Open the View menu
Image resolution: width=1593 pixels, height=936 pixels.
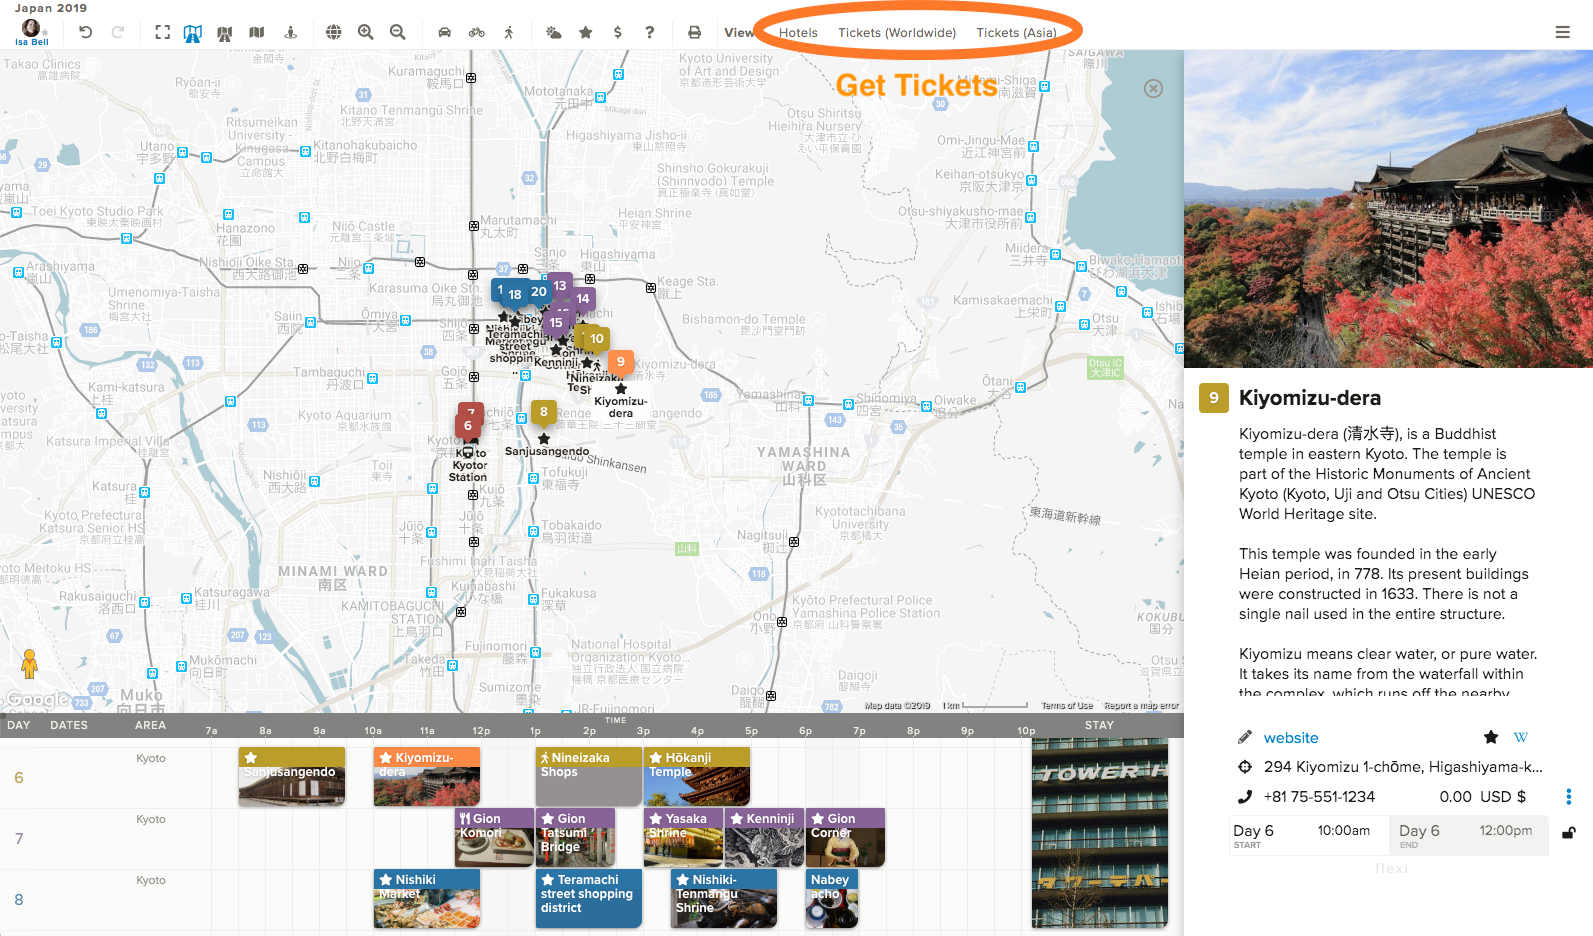[739, 32]
